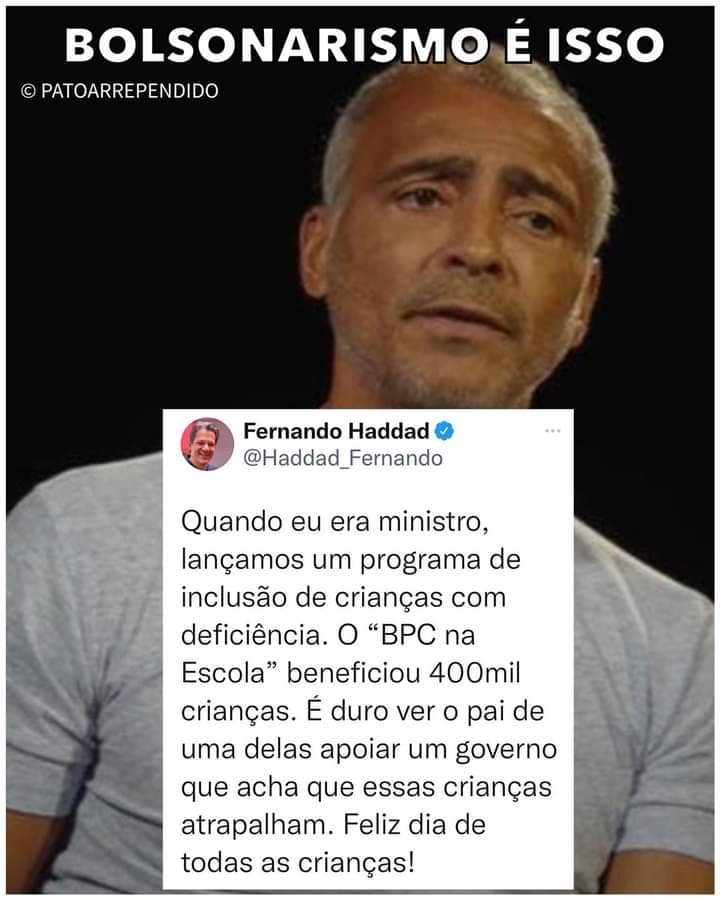Click the man's visible ear

click(316, 253)
